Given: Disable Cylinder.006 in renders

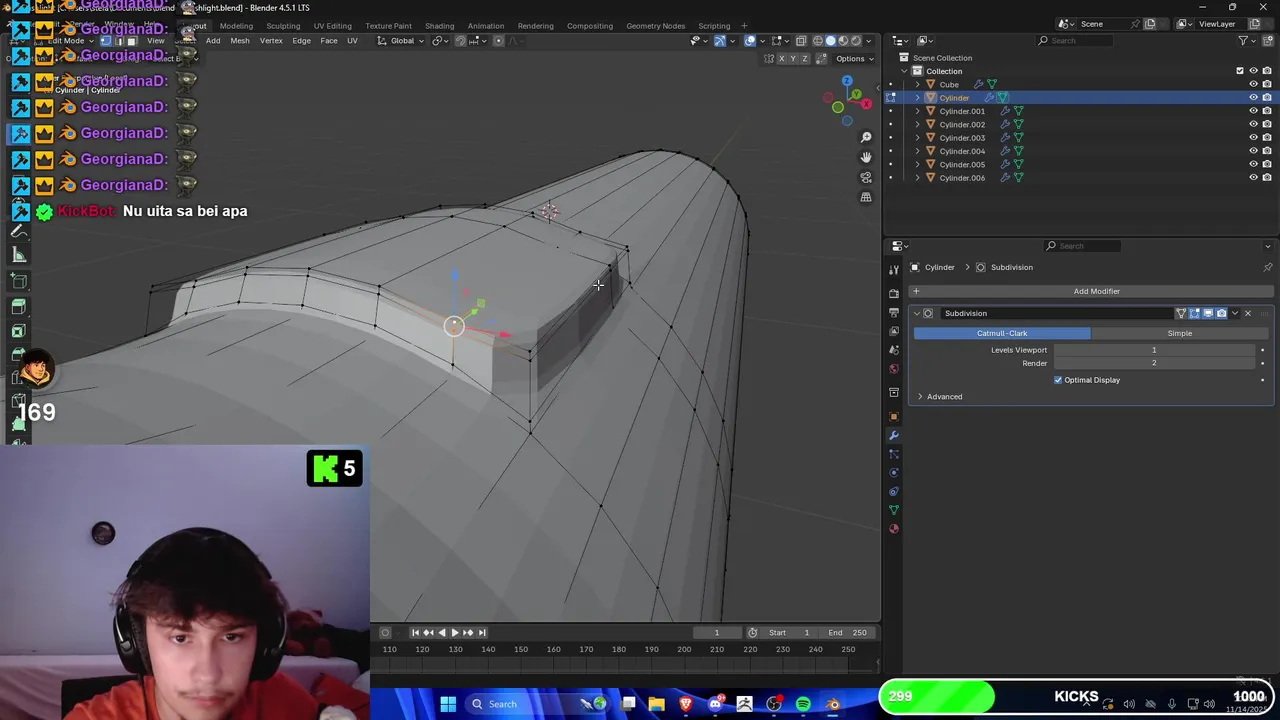Looking at the screenshot, I should pyautogui.click(x=1267, y=178).
